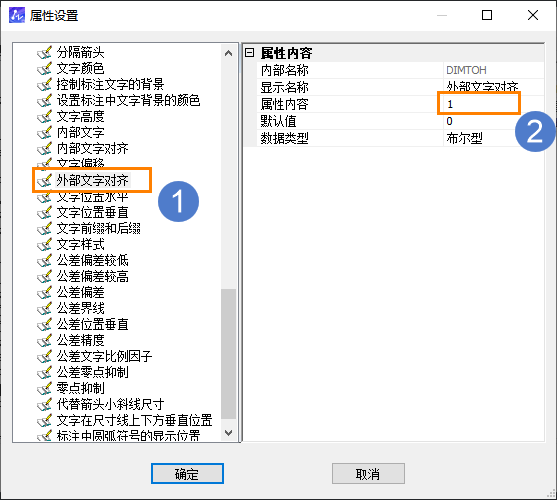Click the list scroll up arrow
Screen dimensions: 557x500
tap(228, 53)
